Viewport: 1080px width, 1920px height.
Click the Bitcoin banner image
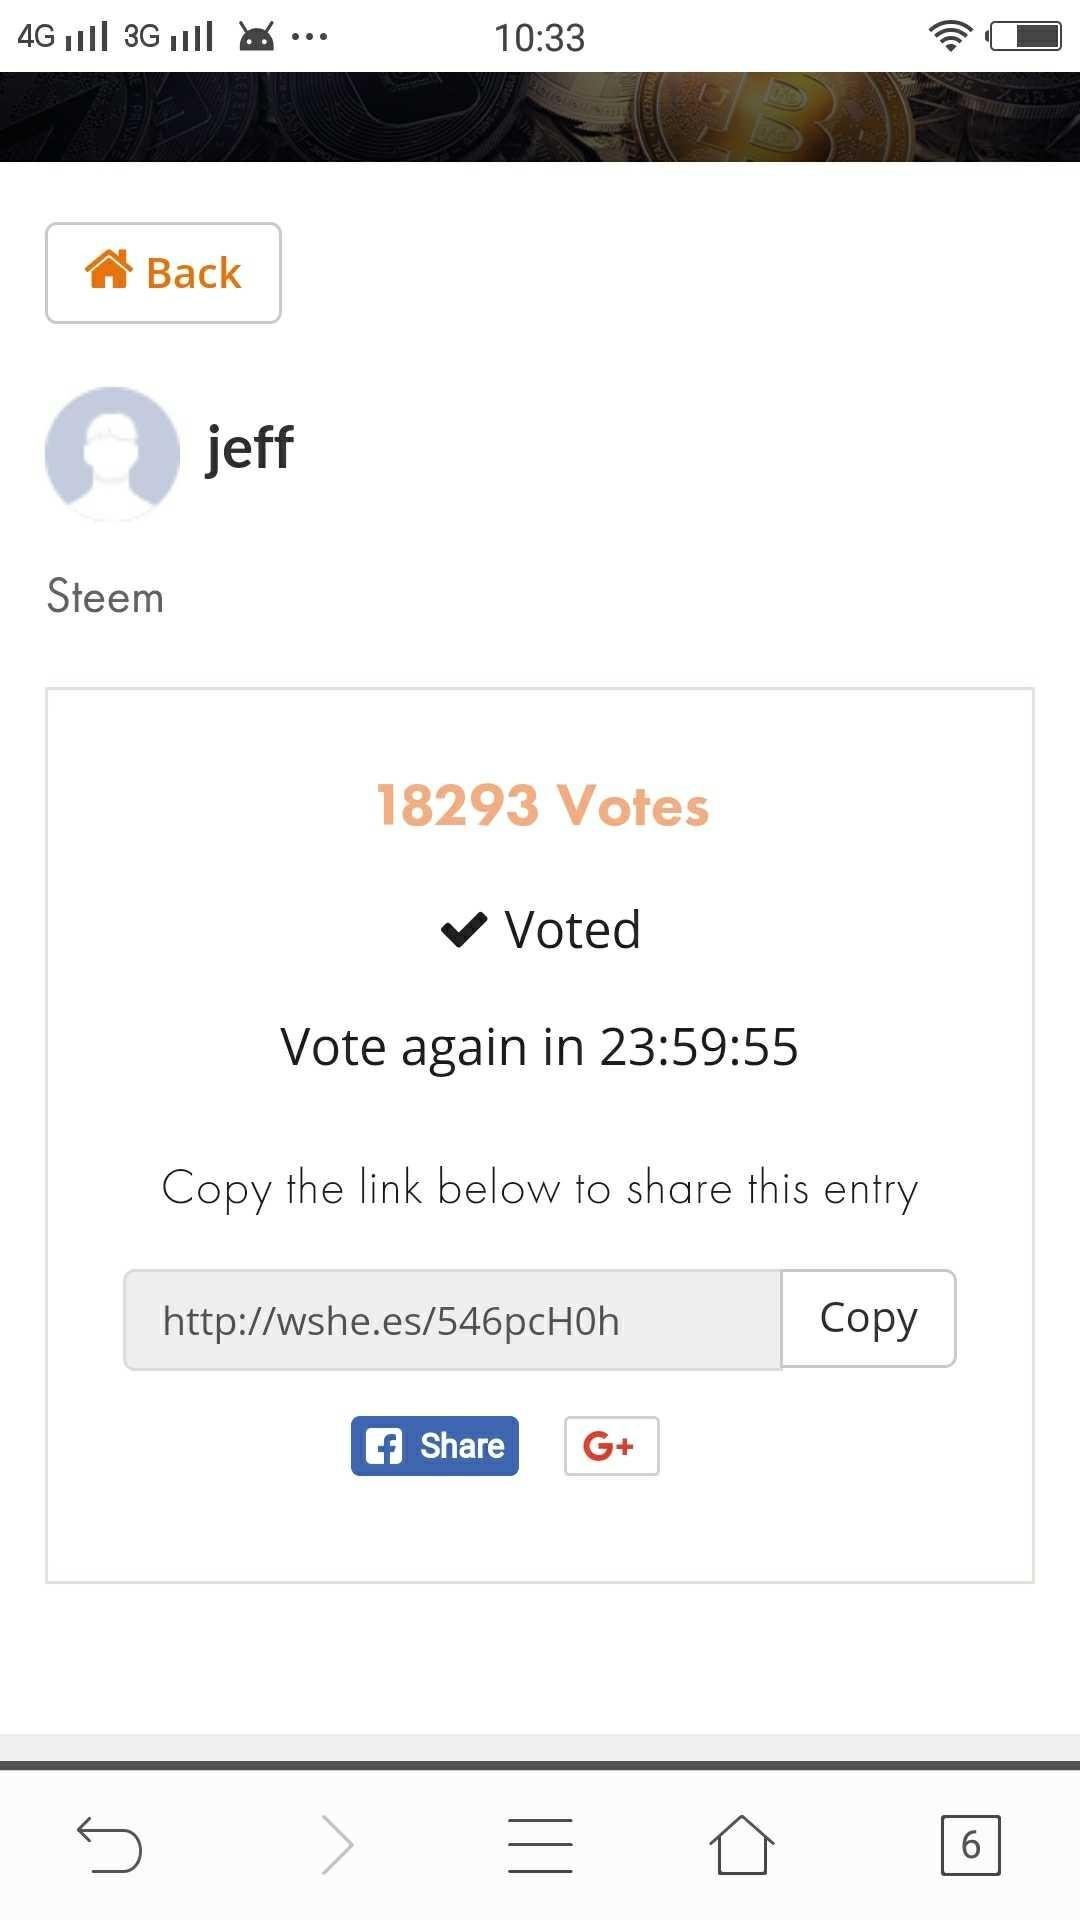pyautogui.click(x=540, y=117)
